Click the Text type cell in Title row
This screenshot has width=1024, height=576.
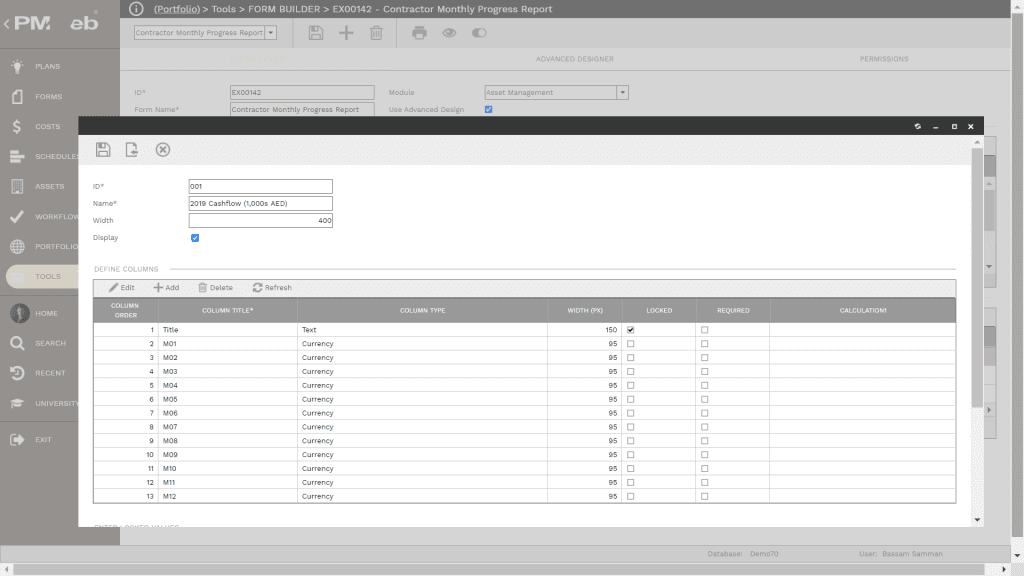pos(423,330)
